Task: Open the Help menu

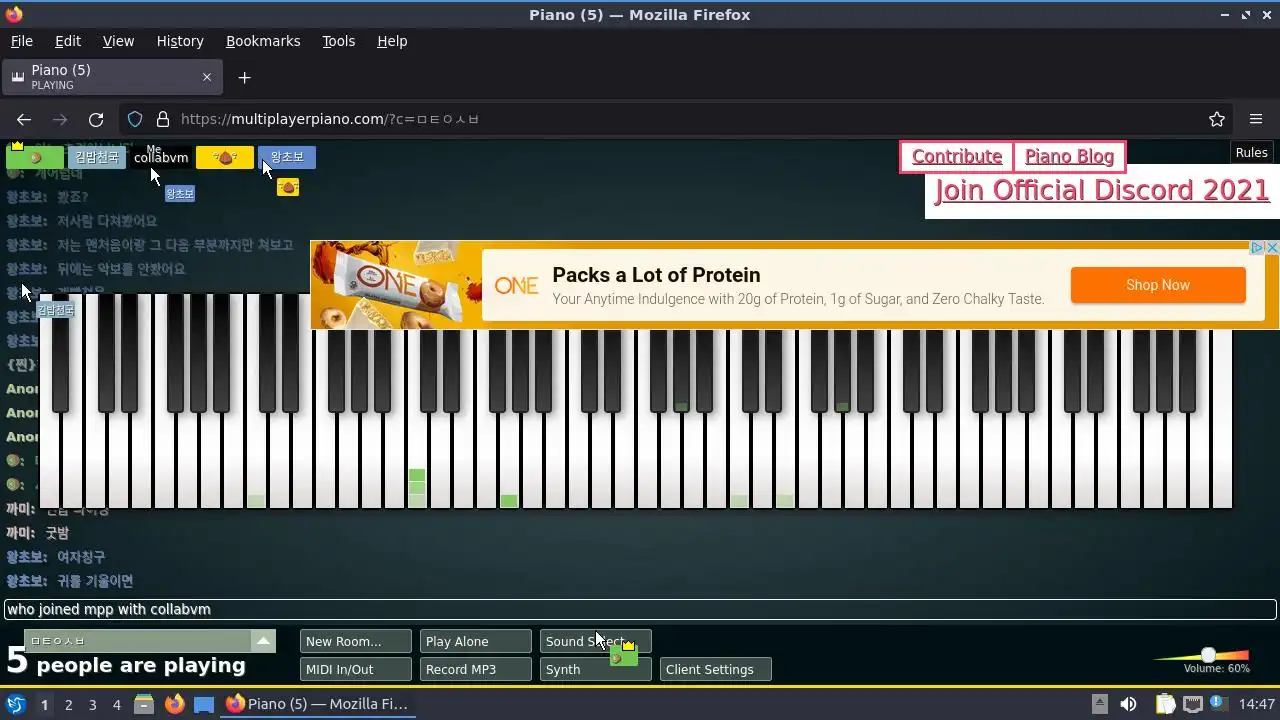Action: tap(392, 41)
